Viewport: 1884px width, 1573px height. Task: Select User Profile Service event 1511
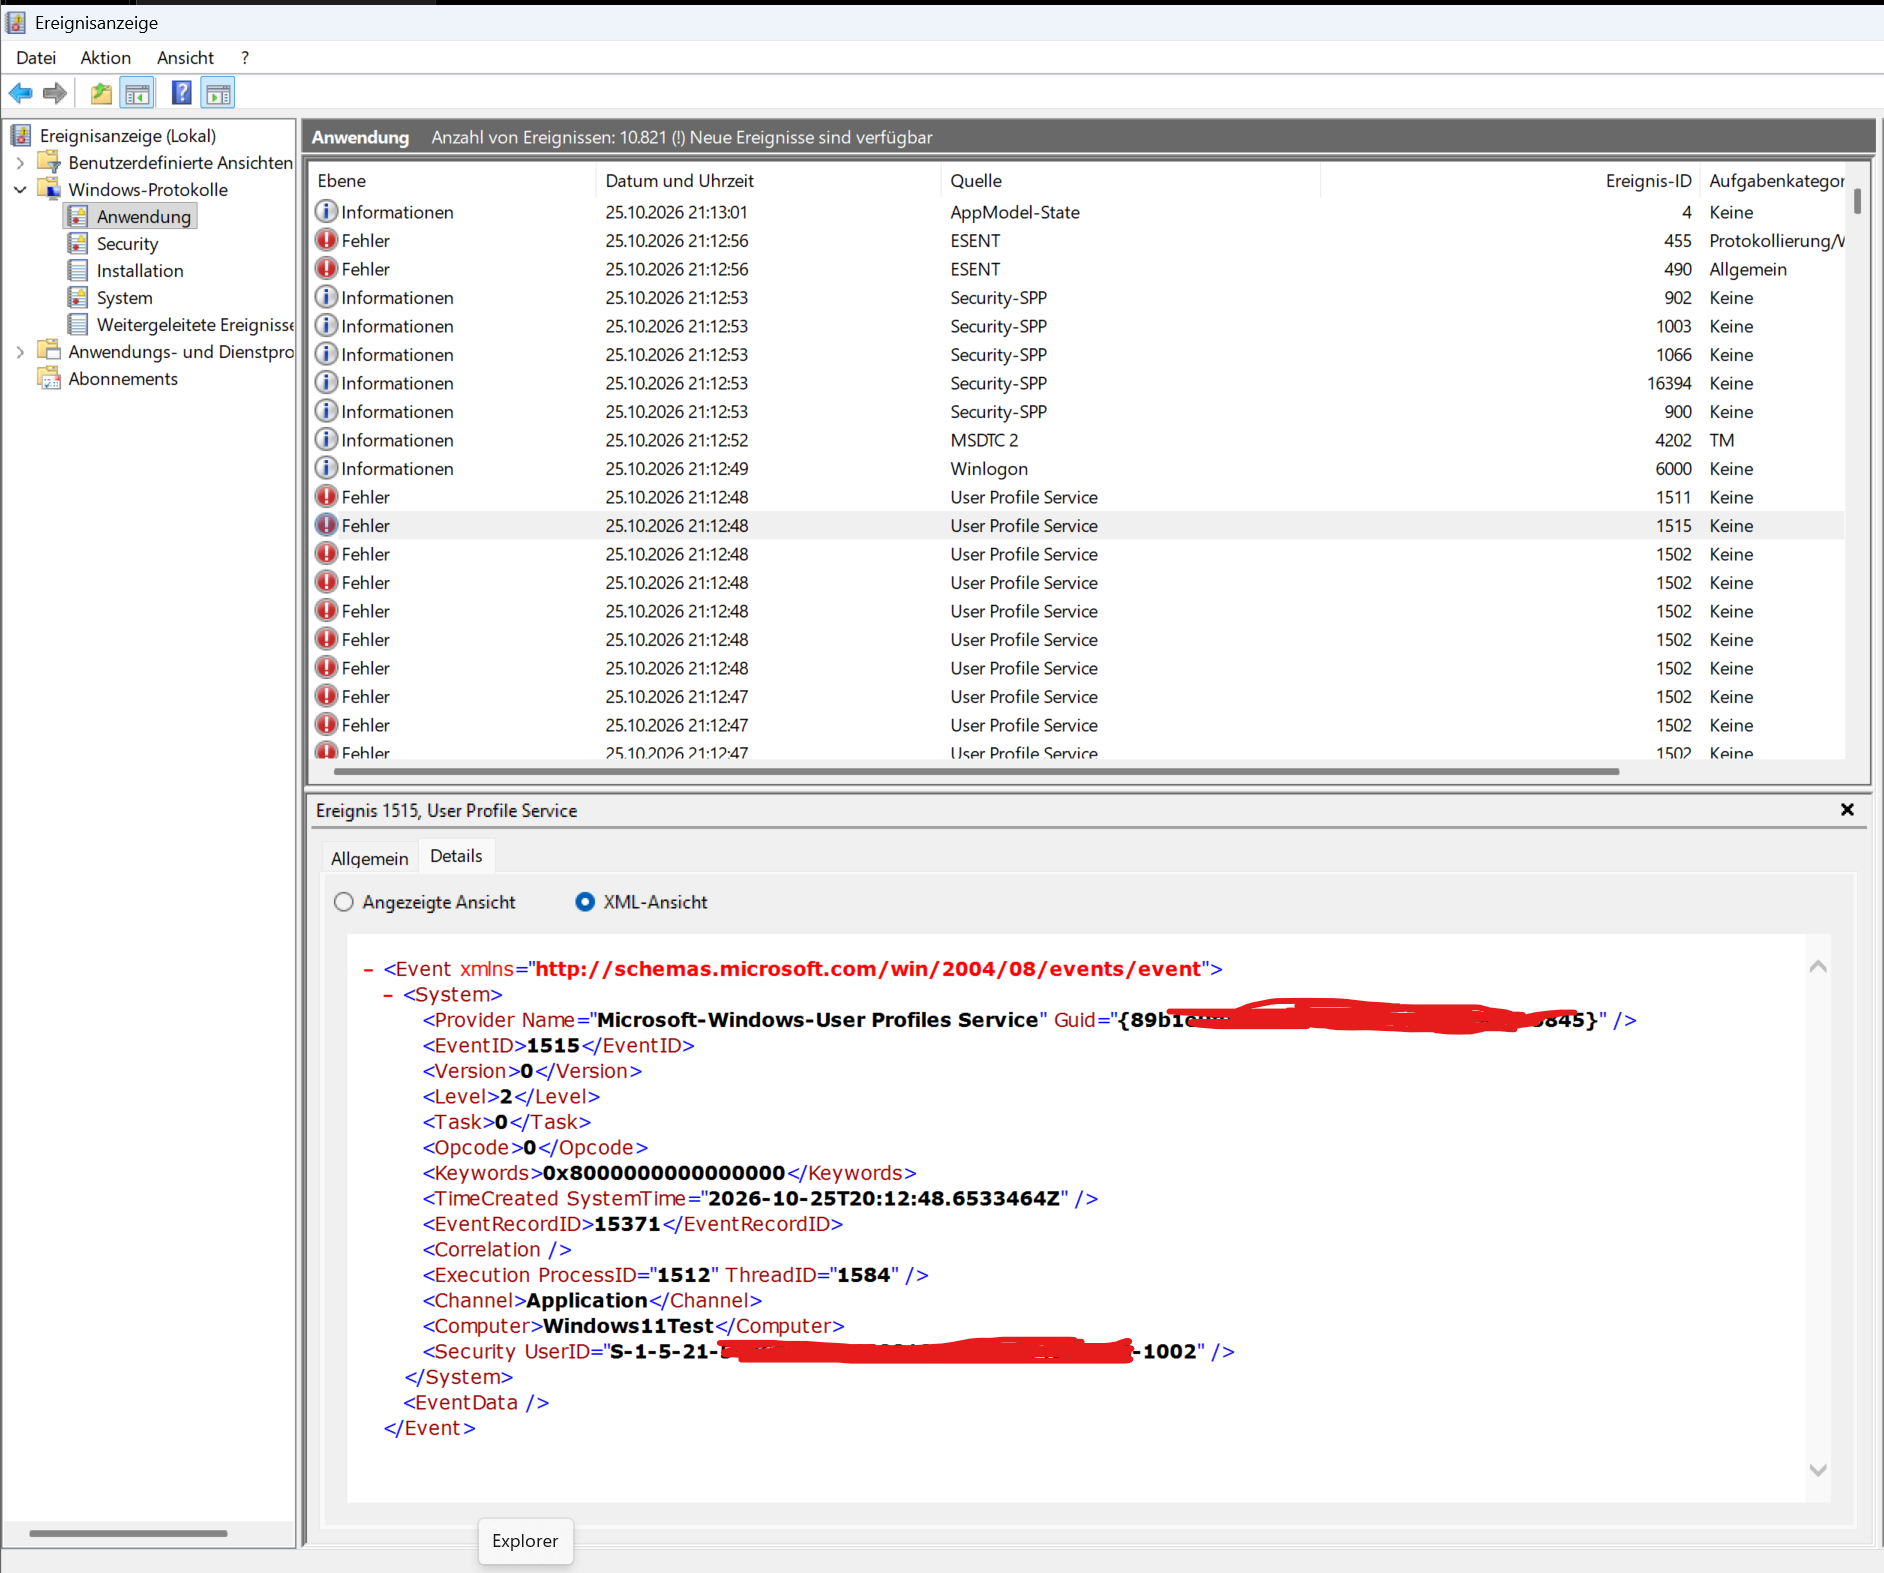pos(1078,497)
